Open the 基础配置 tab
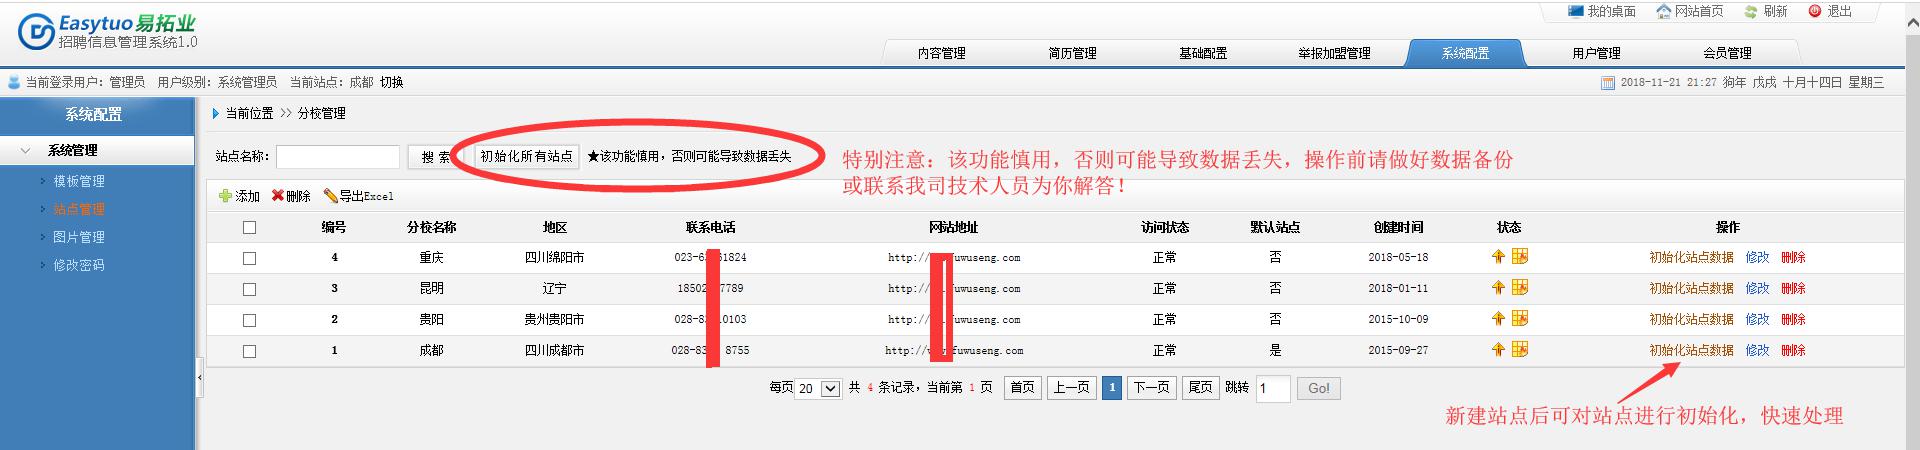Viewport: 1920px width, 450px height. [x=1203, y=53]
